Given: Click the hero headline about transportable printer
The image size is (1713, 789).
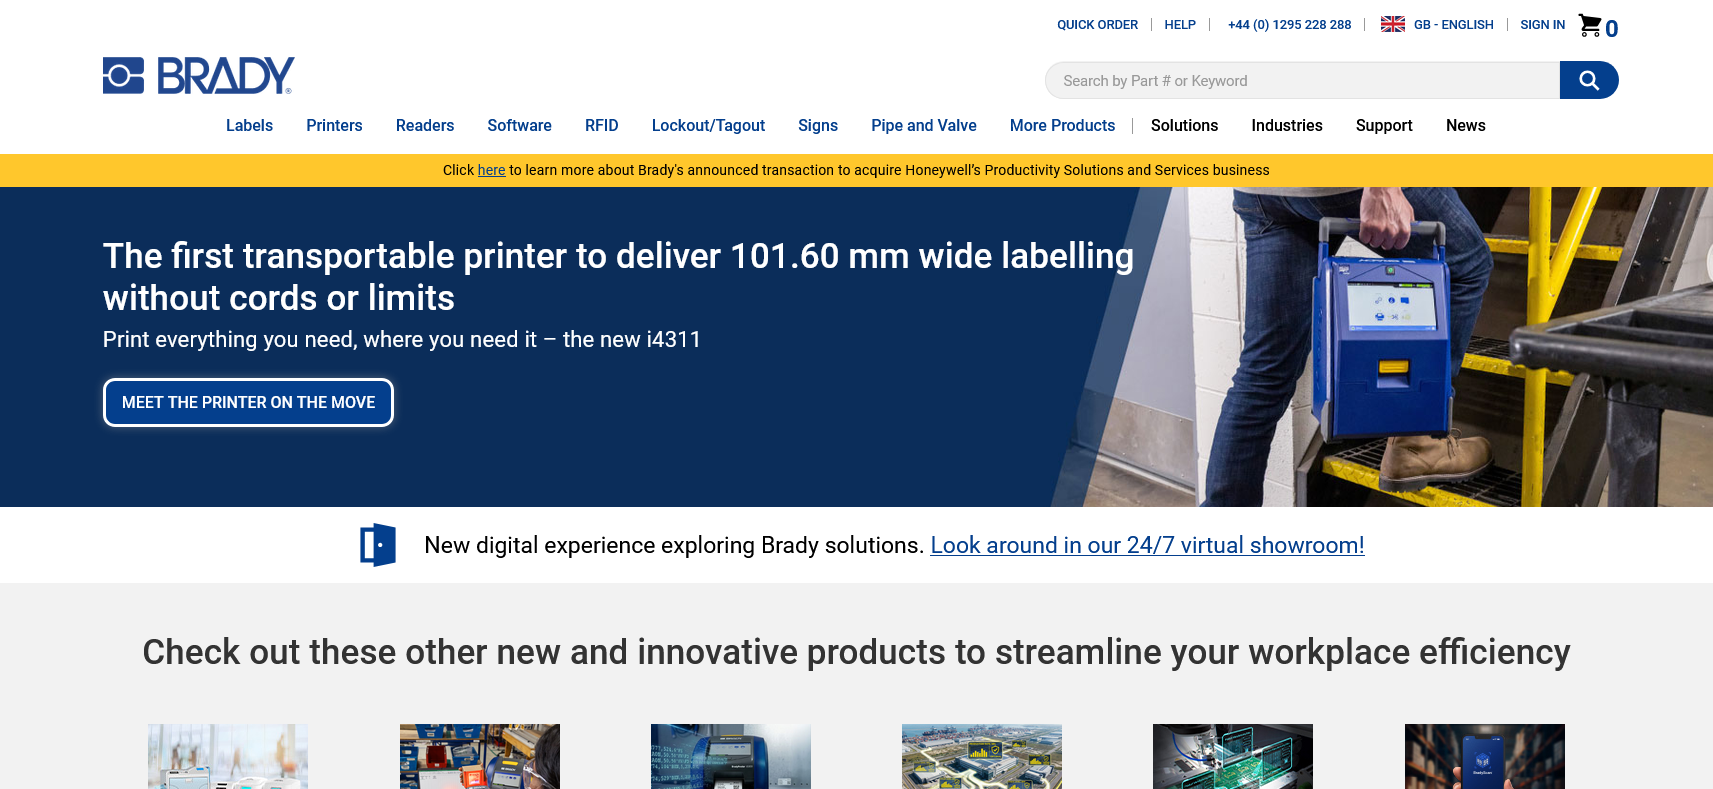Looking at the screenshot, I should [x=618, y=277].
